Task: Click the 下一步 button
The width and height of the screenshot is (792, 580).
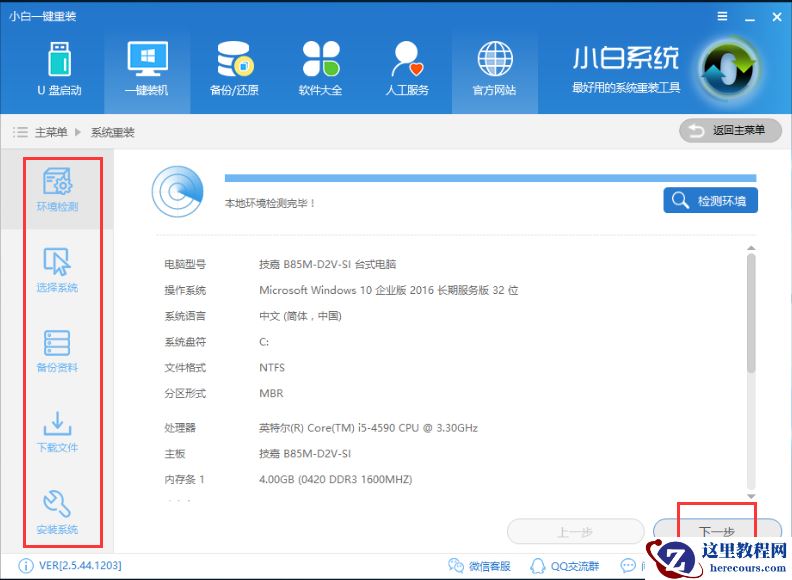Action: point(717,531)
